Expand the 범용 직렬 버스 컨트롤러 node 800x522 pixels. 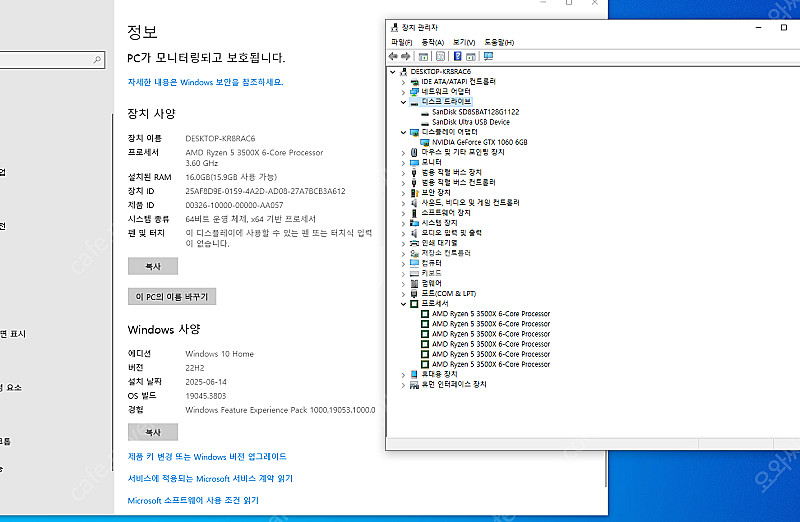click(403, 183)
